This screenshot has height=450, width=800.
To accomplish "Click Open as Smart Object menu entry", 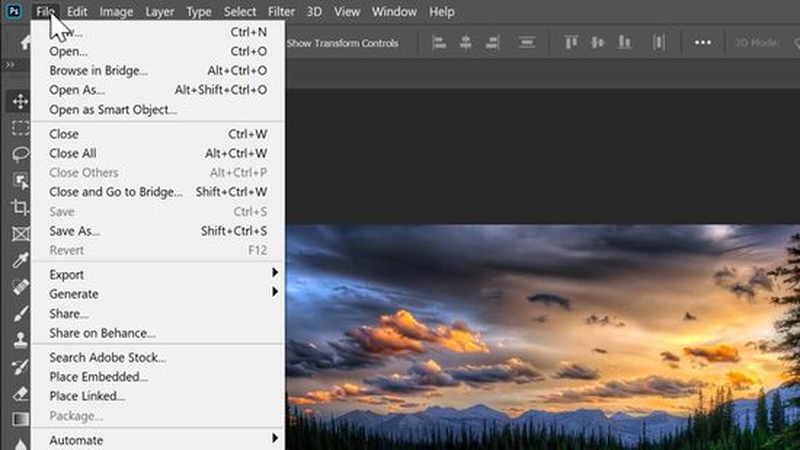I will pyautogui.click(x=113, y=110).
